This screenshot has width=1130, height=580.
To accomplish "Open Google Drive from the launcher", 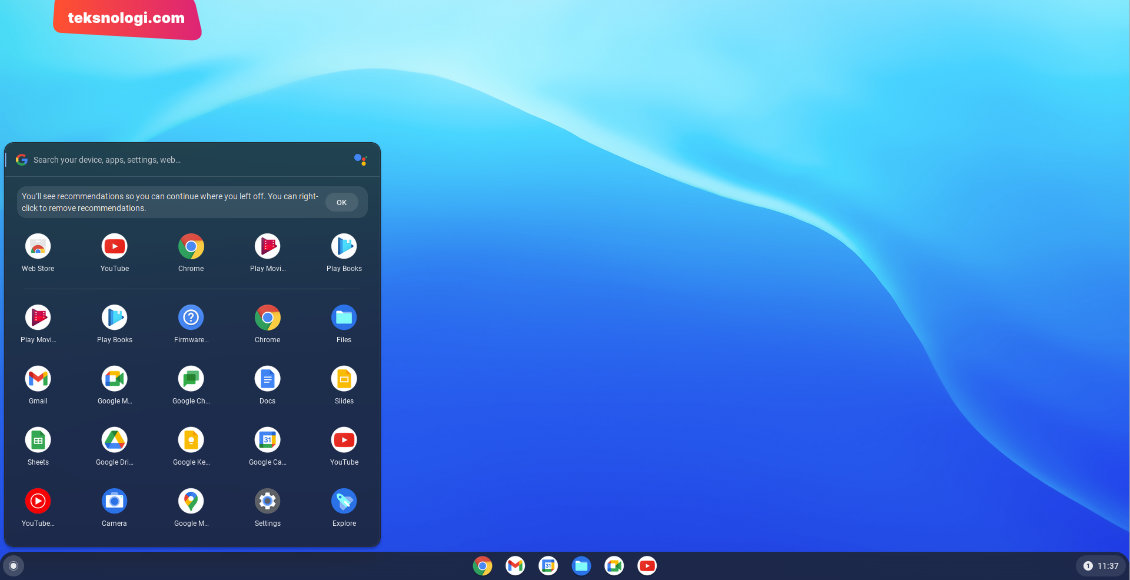I will 114,440.
